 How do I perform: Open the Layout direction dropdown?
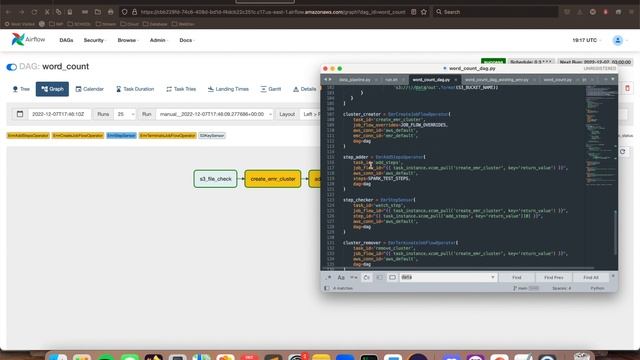(x=310, y=114)
